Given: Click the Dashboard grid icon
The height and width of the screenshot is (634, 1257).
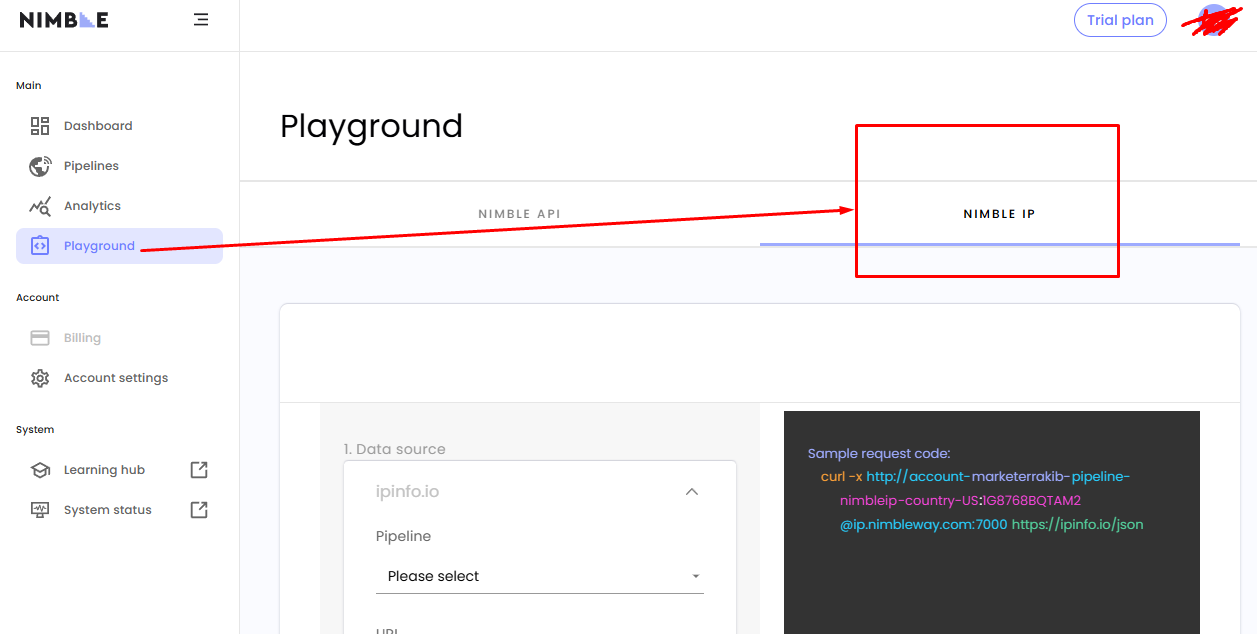Looking at the screenshot, I should [x=40, y=126].
